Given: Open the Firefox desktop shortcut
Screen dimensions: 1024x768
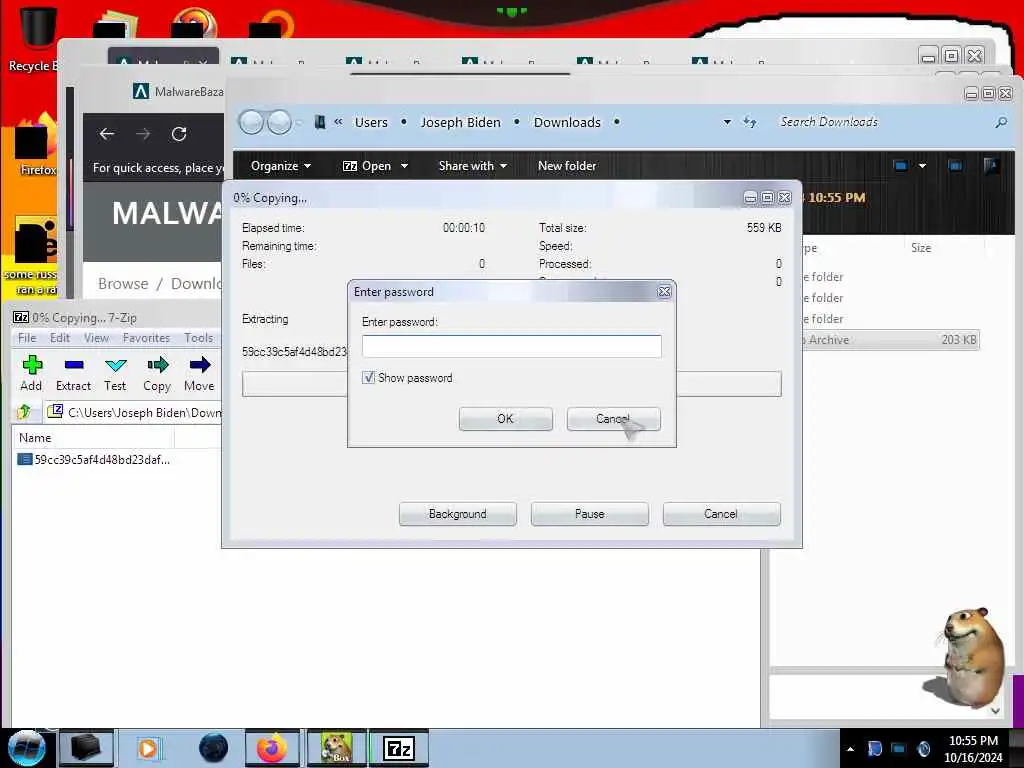Looking at the screenshot, I should (x=36, y=147).
